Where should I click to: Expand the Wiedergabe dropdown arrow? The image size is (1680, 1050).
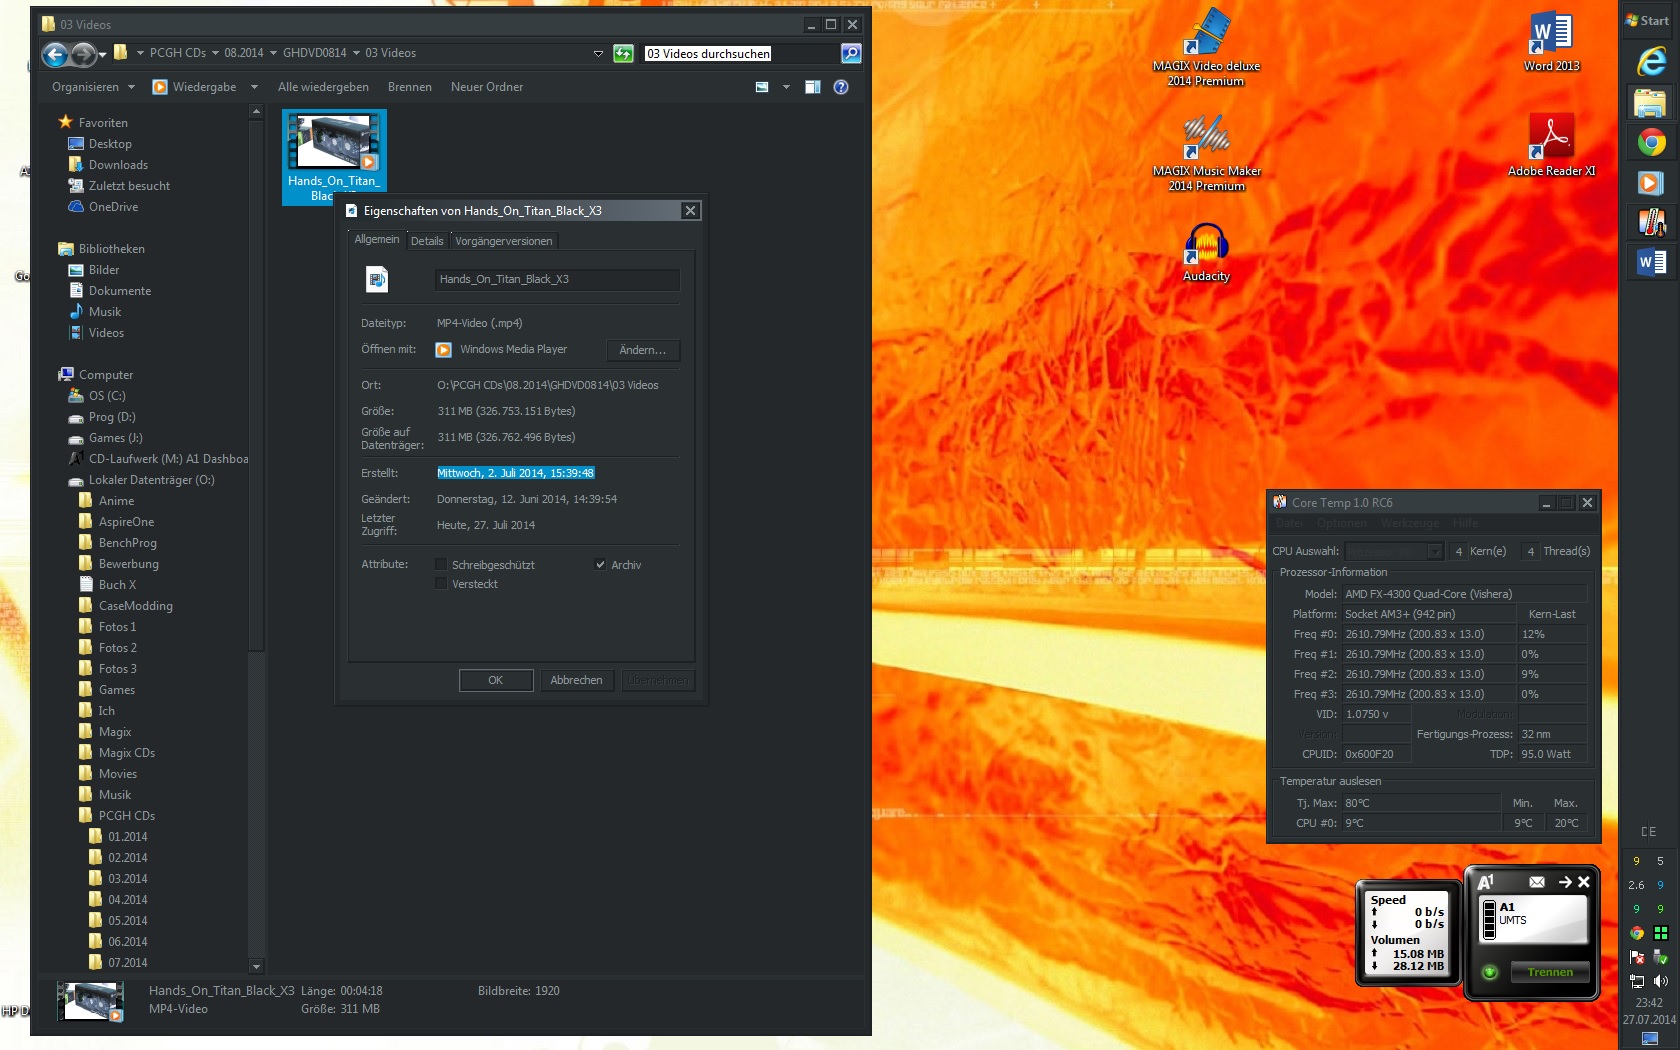pos(254,87)
